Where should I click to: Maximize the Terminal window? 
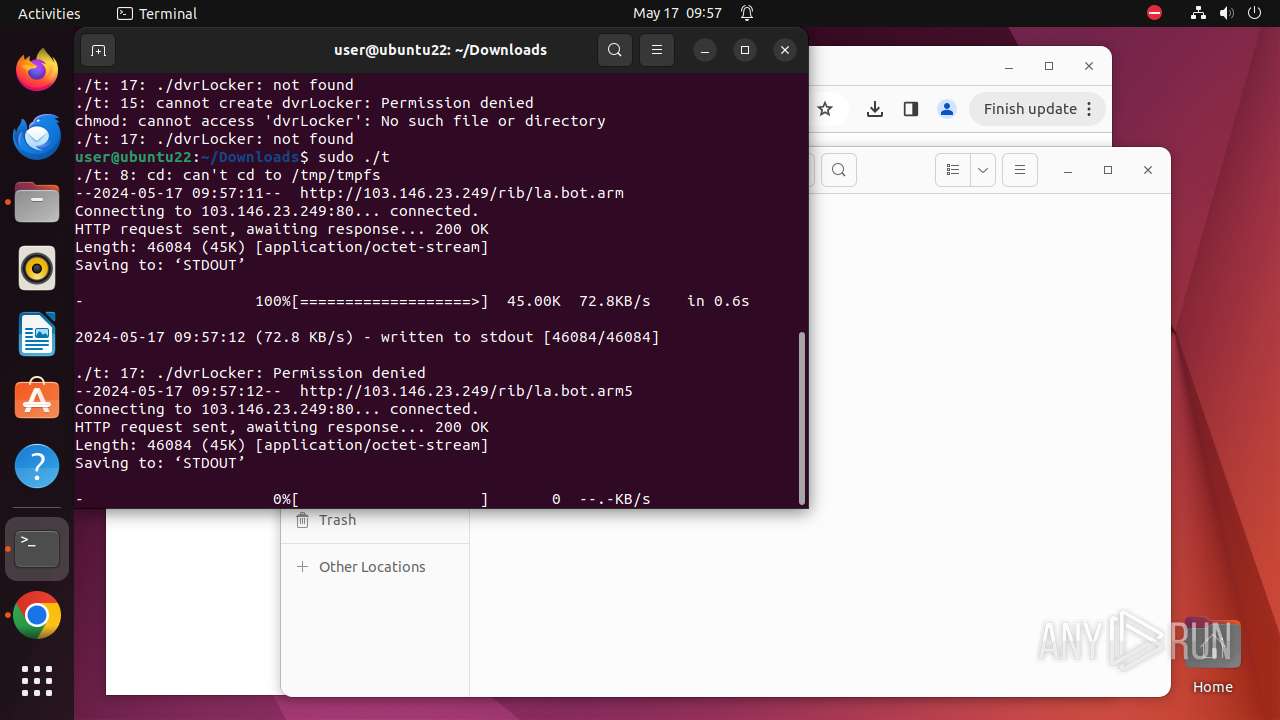pyautogui.click(x=745, y=50)
